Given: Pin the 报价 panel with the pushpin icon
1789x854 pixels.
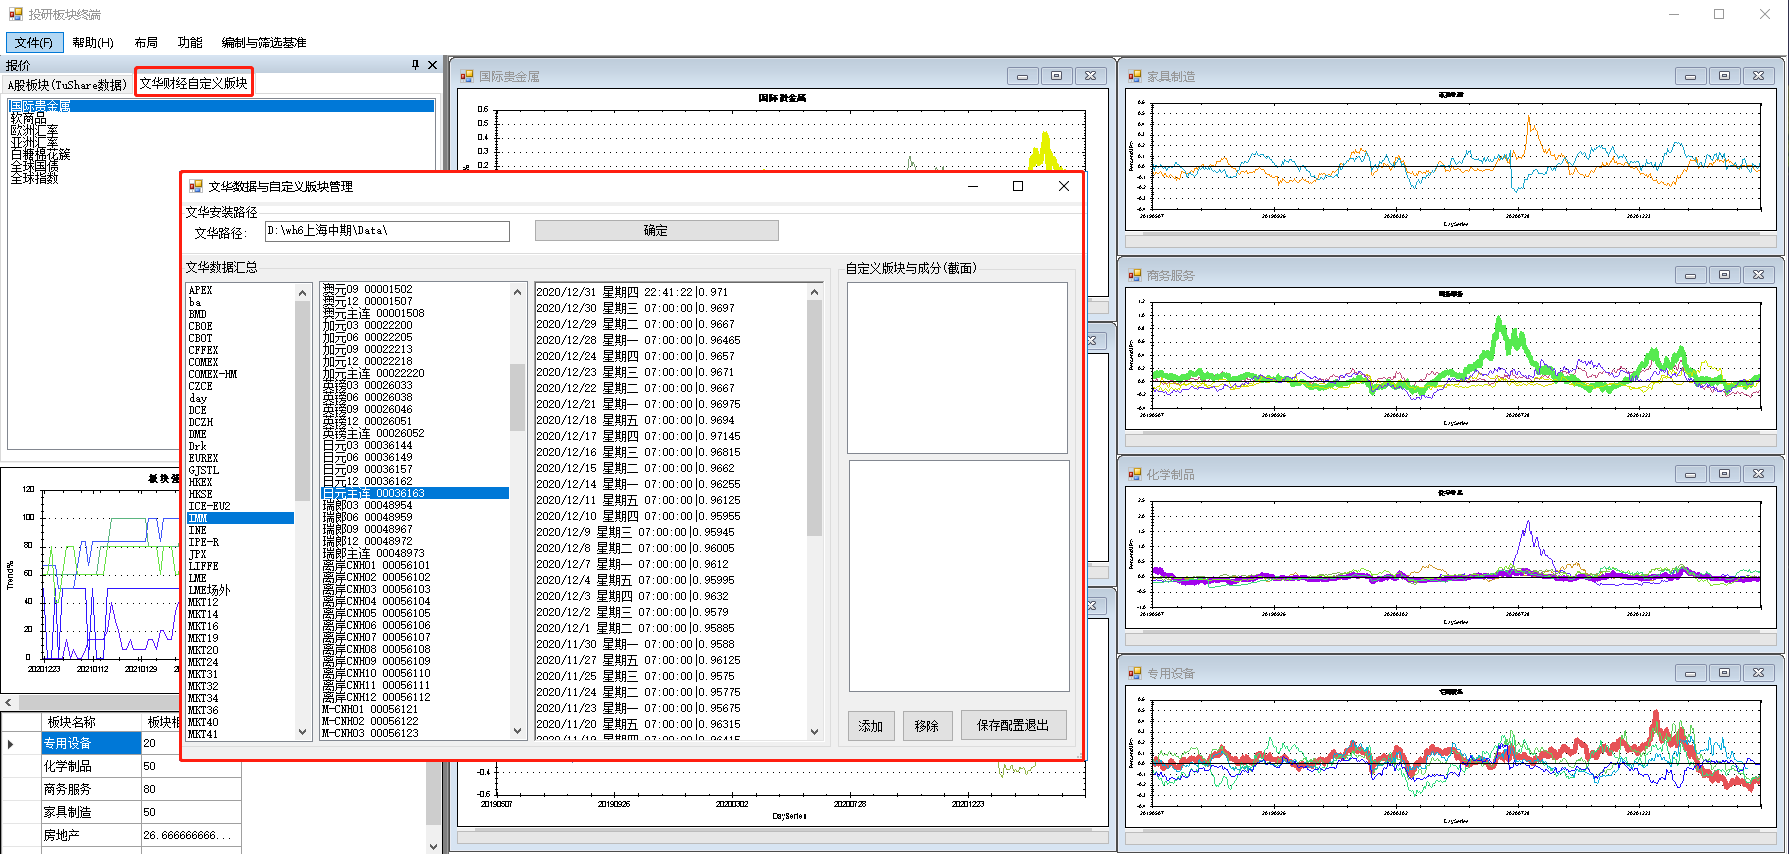Looking at the screenshot, I should pyautogui.click(x=415, y=65).
